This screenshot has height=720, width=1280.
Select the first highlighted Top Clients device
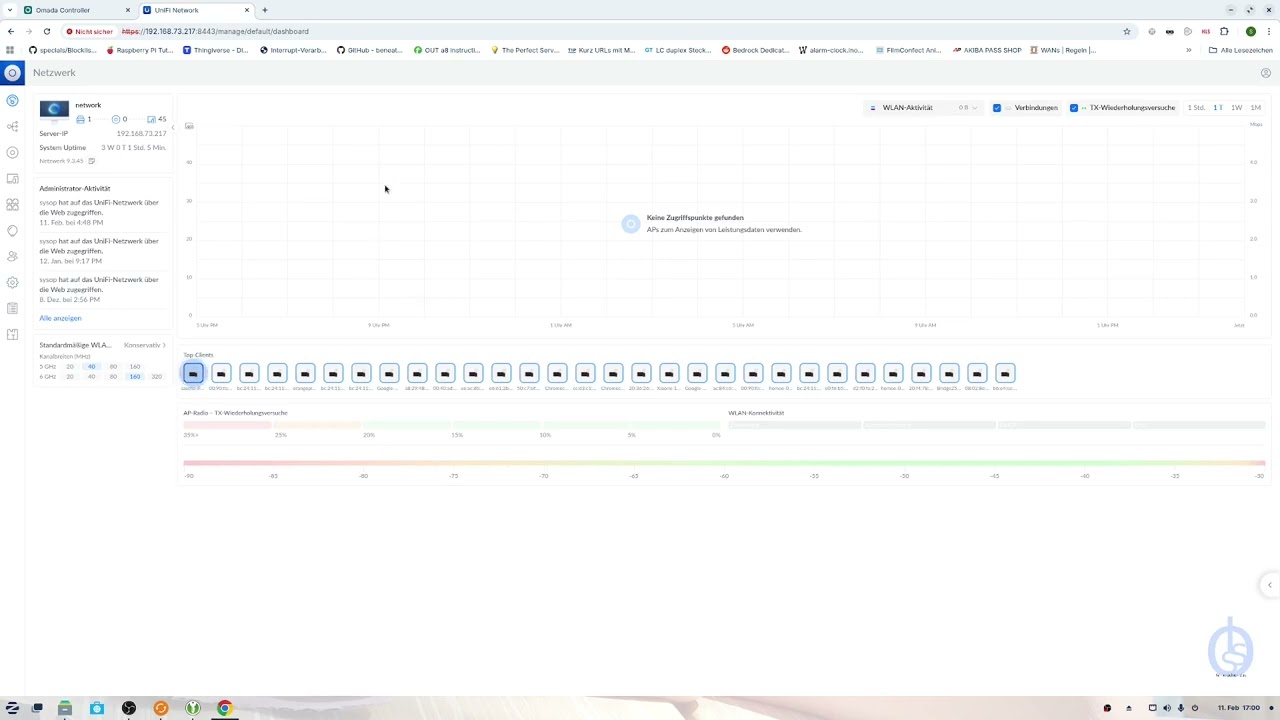tap(193, 373)
